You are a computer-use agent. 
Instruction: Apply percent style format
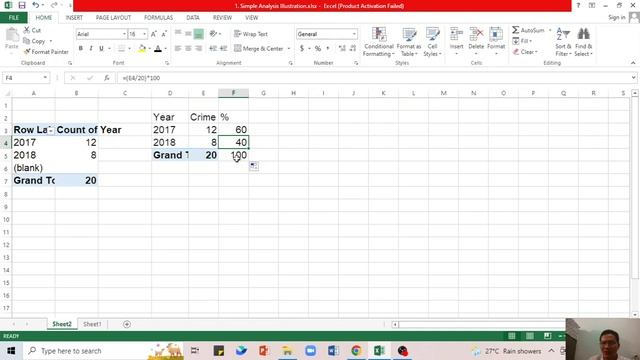tap(318, 49)
